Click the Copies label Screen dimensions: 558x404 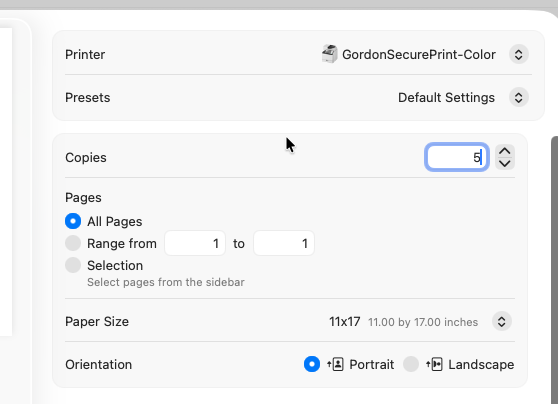(x=86, y=157)
